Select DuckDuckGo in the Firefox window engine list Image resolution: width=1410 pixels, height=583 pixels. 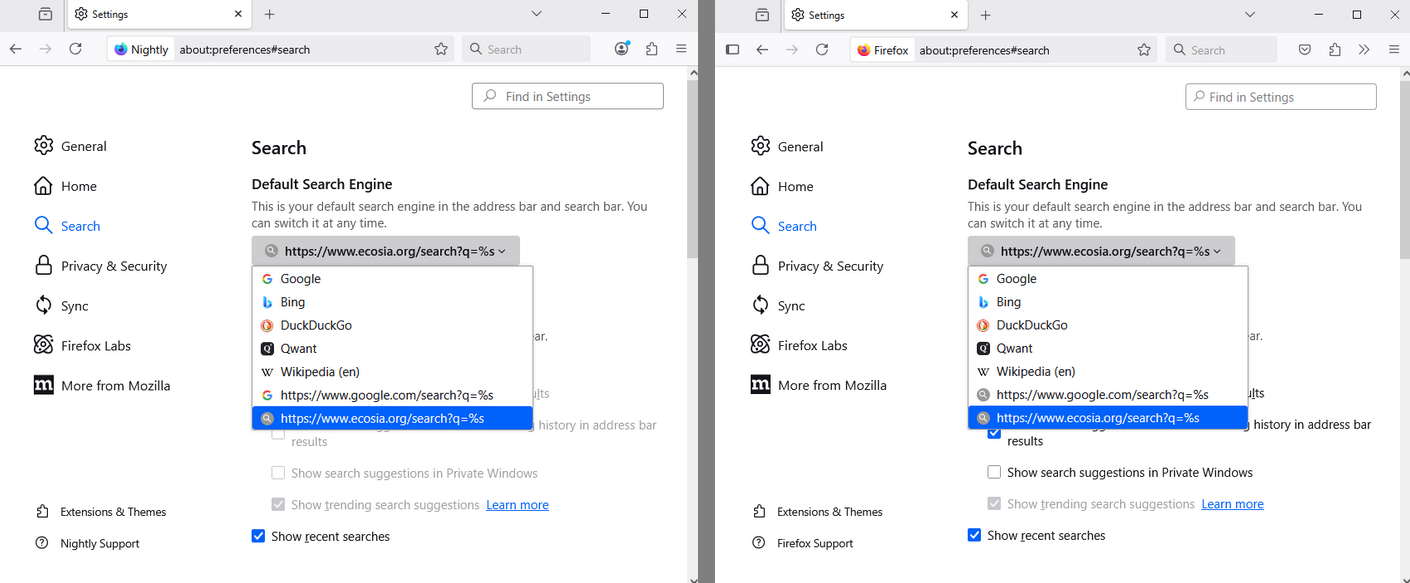click(x=1108, y=325)
